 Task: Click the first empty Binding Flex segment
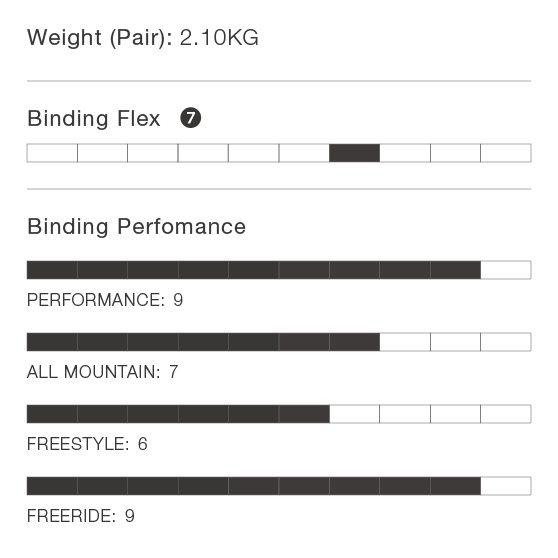52,153
